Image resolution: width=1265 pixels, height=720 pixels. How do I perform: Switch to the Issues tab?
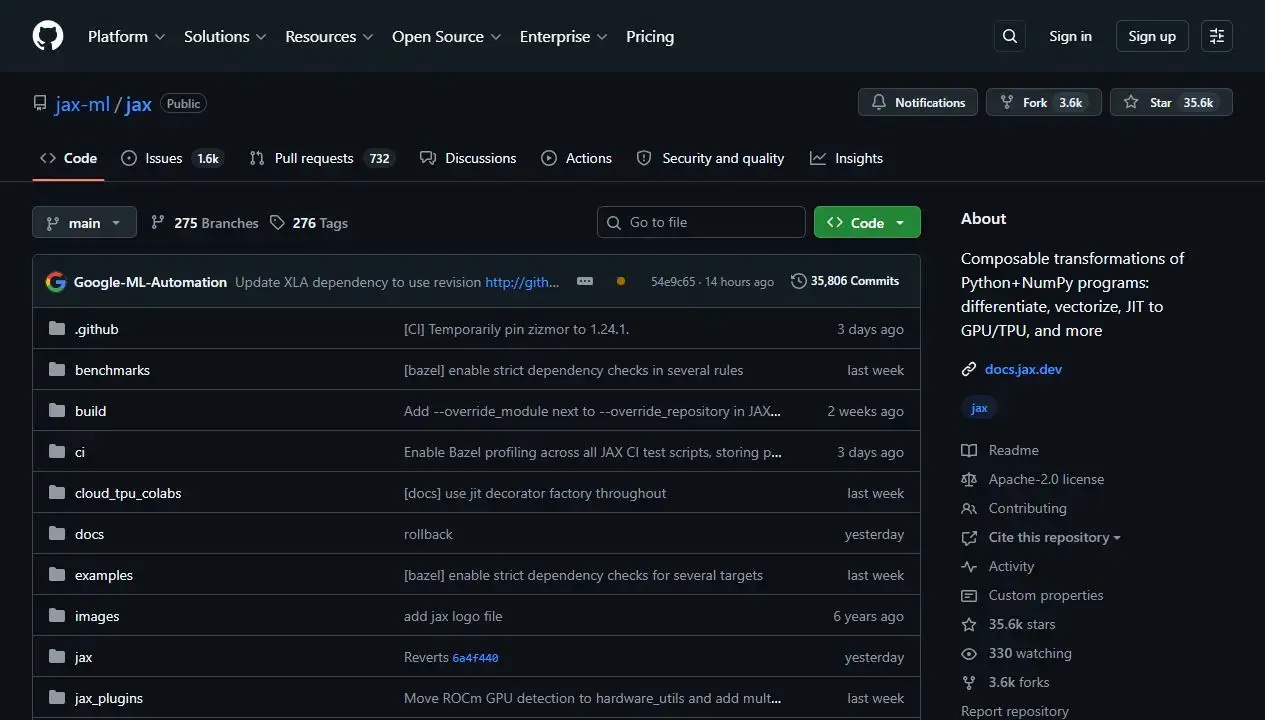click(x=172, y=158)
